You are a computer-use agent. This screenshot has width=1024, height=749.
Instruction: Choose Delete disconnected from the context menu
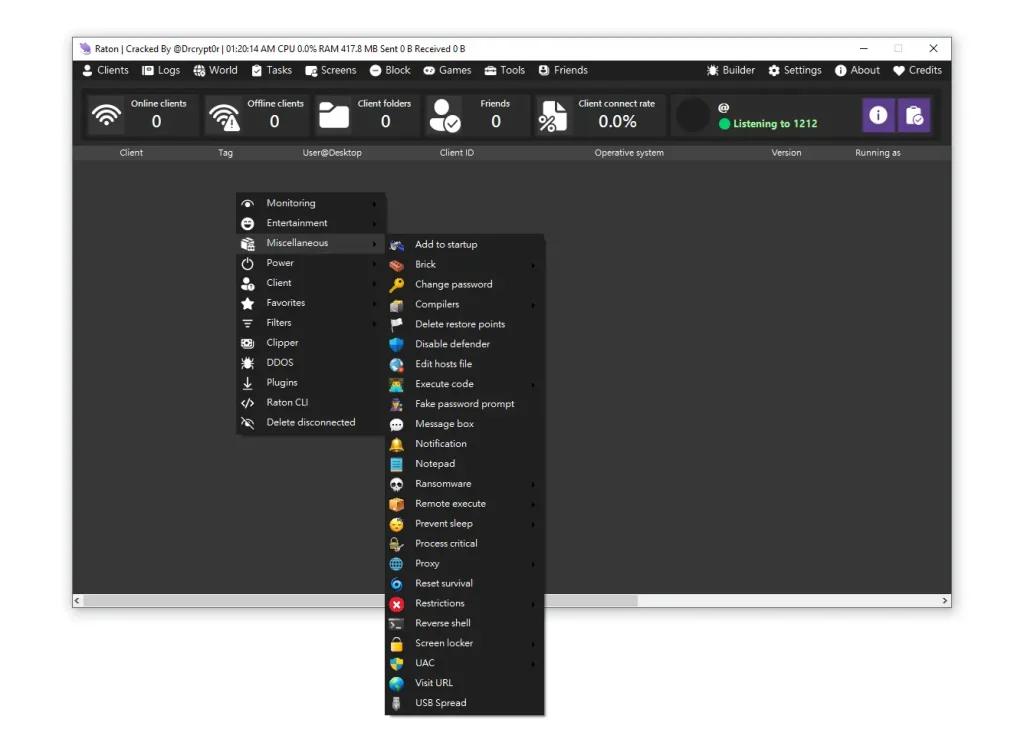[310, 422]
